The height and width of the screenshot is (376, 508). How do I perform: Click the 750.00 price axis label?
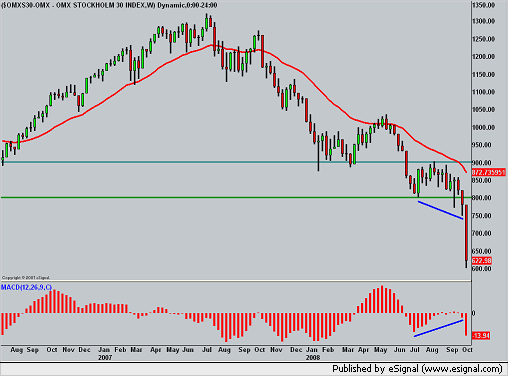tap(482, 216)
